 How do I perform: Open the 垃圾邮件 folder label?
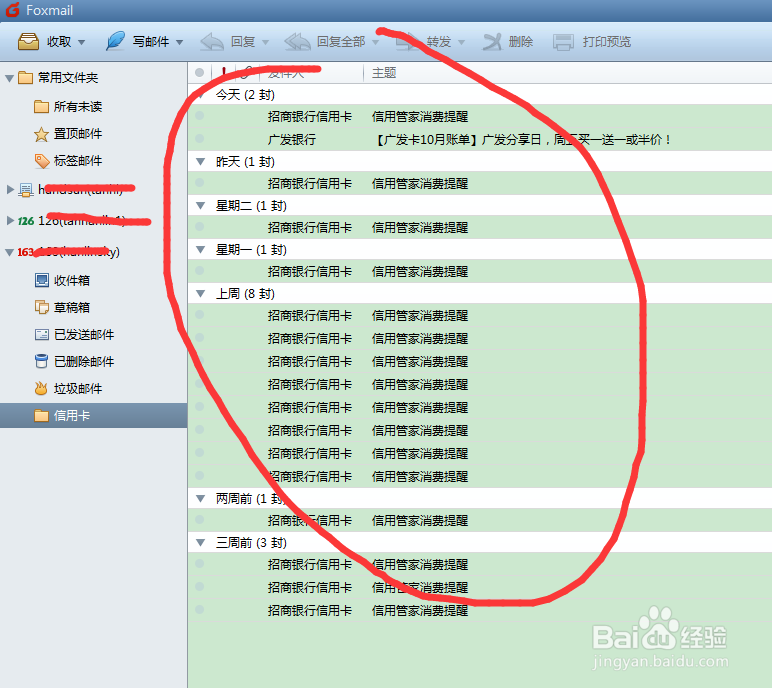coord(78,389)
